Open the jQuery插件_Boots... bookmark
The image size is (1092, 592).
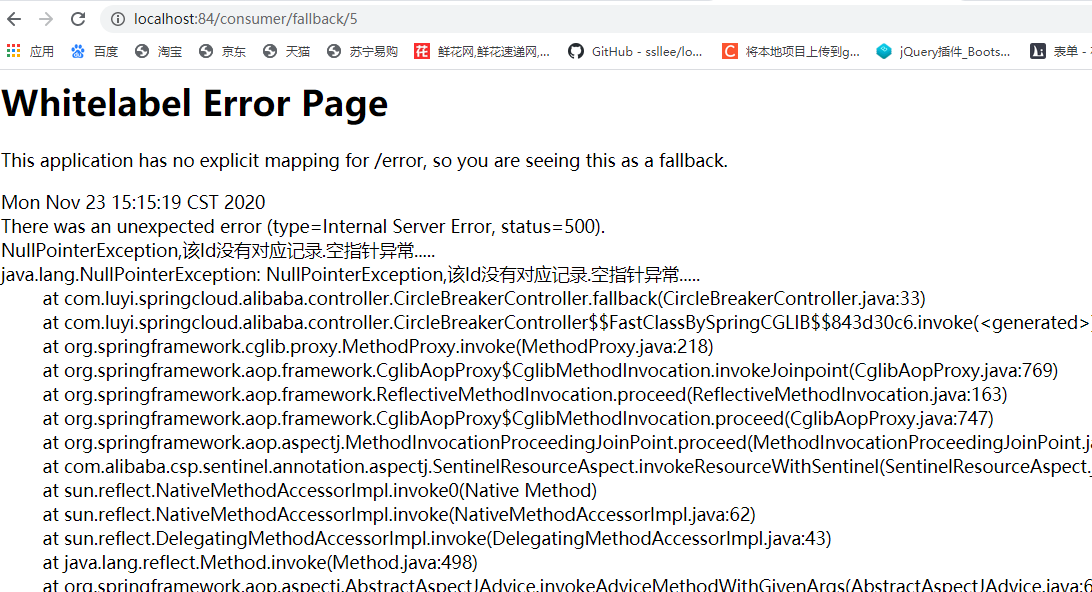944,52
